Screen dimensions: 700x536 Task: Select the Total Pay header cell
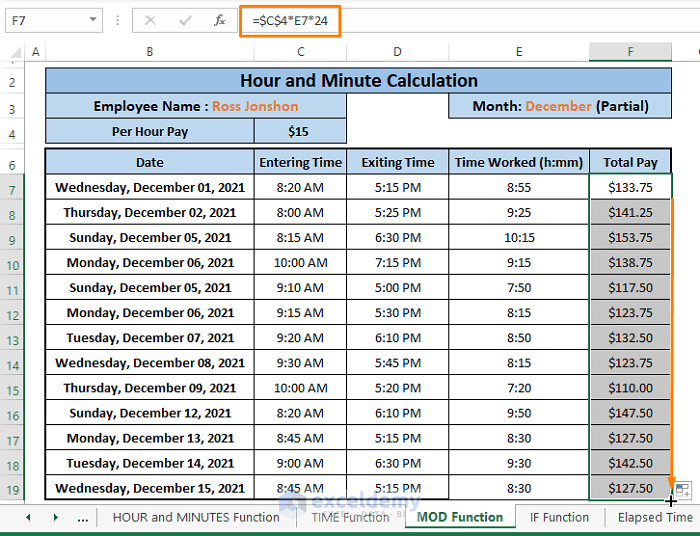click(630, 162)
